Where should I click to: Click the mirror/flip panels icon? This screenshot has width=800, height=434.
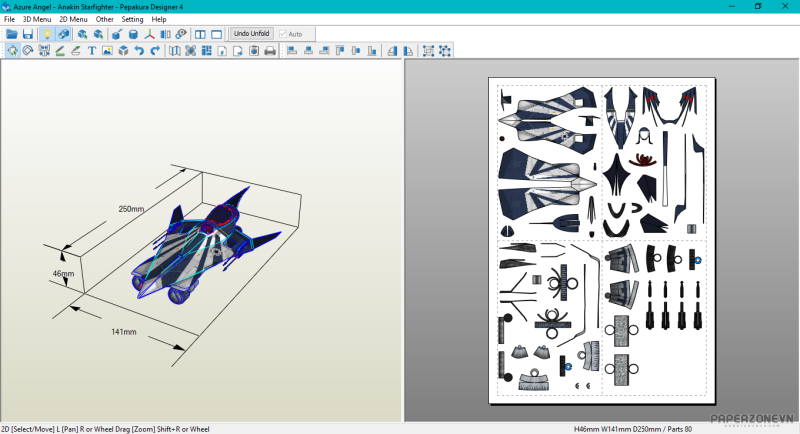tap(165, 34)
